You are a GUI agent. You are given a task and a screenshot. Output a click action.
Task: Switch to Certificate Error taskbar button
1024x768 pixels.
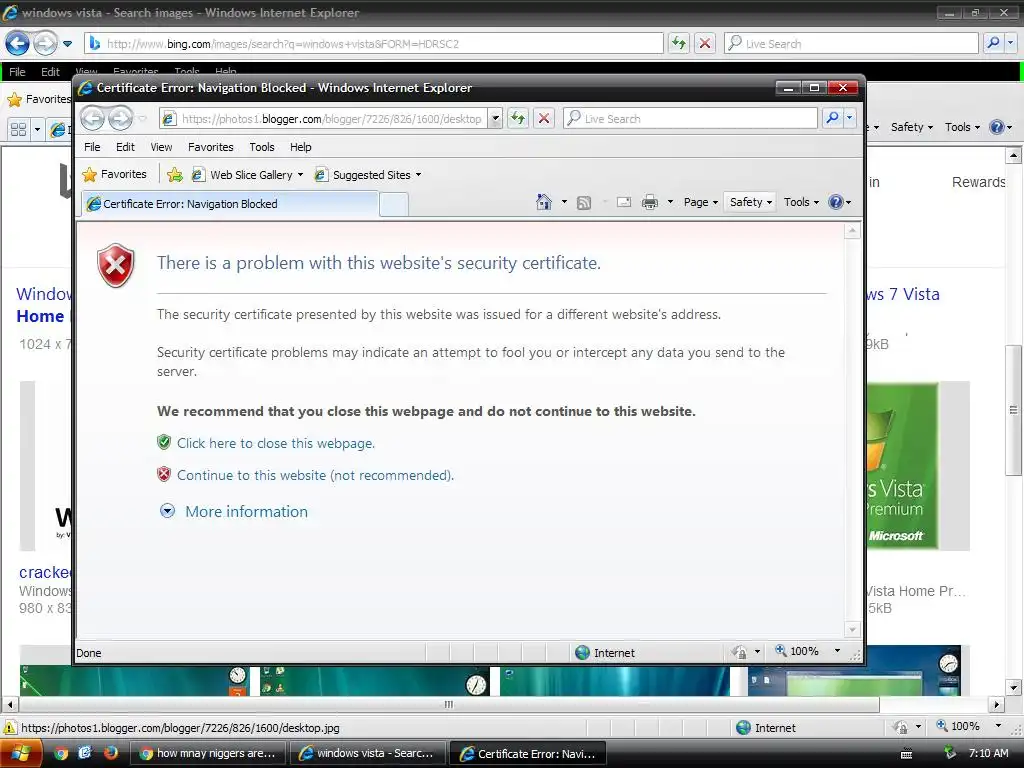coord(528,754)
